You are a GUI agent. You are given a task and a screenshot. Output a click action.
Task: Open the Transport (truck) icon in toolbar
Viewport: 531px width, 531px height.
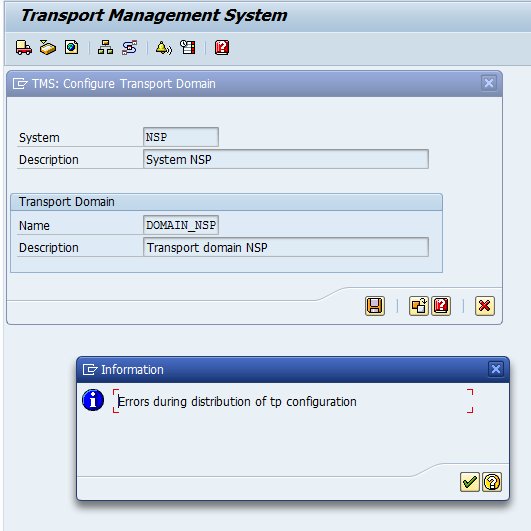click(x=24, y=47)
